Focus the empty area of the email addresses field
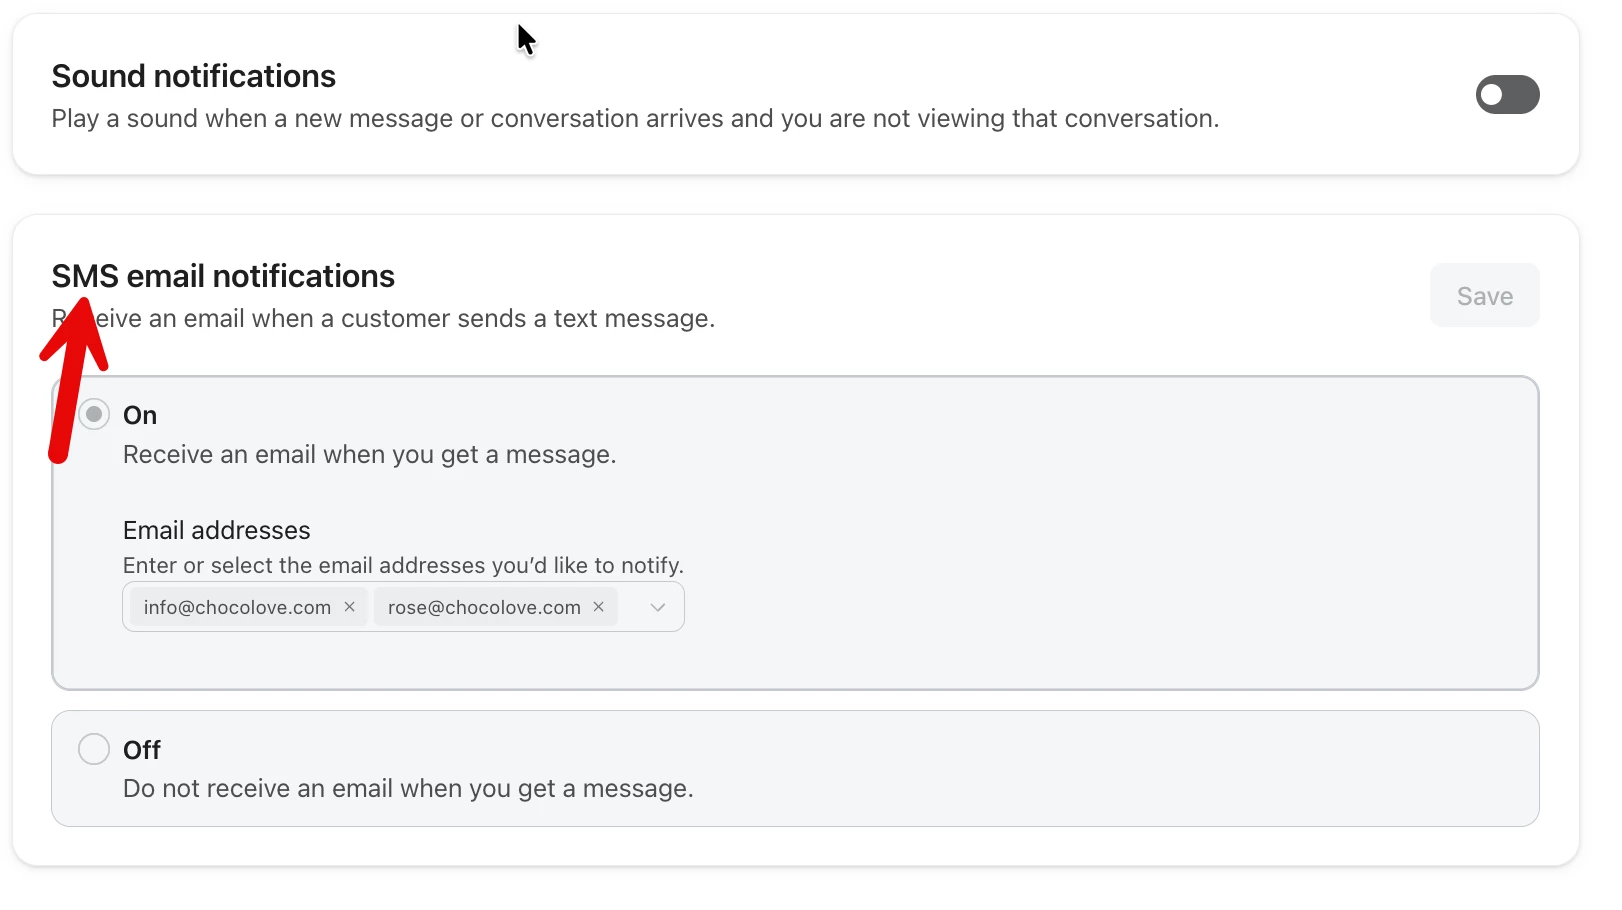This screenshot has height=910, width=1622. tap(630, 608)
